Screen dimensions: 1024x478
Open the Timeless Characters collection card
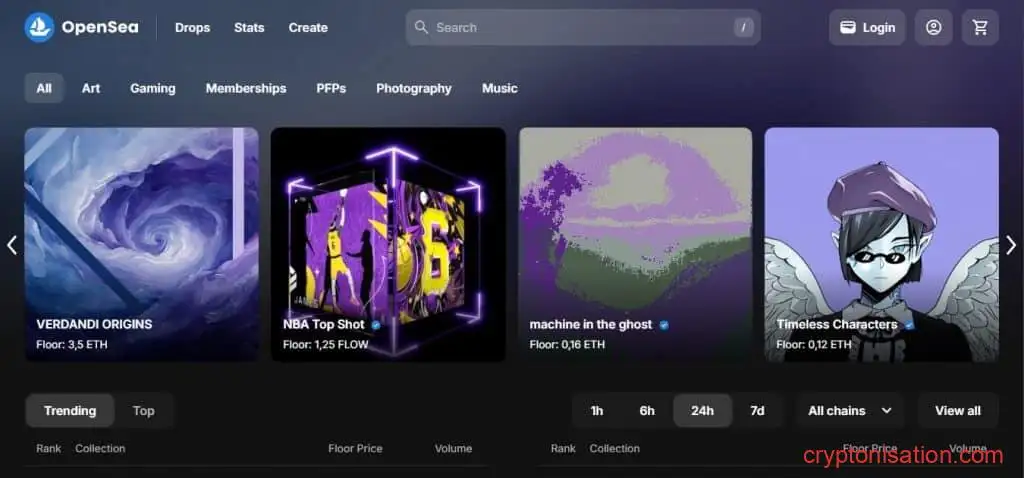tap(882, 244)
